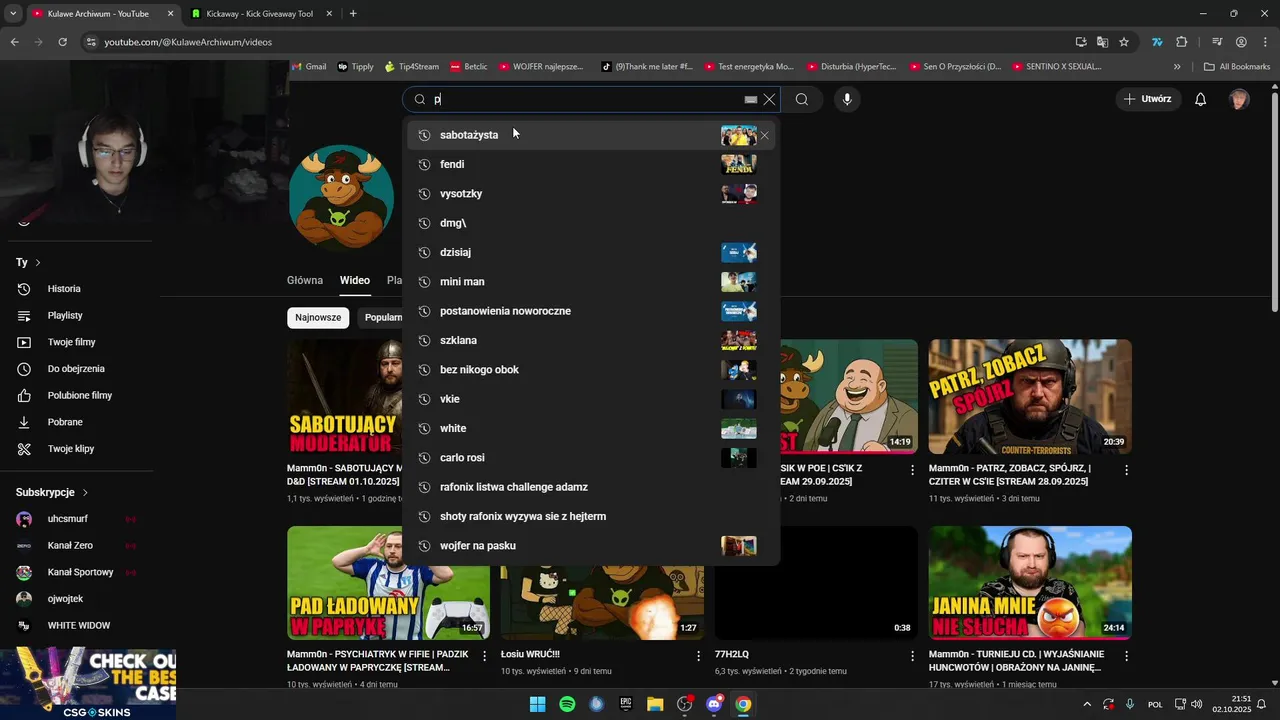The image size is (1280, 720).
Task: Open Do obejrzenia watch later list
Action: 78,369
